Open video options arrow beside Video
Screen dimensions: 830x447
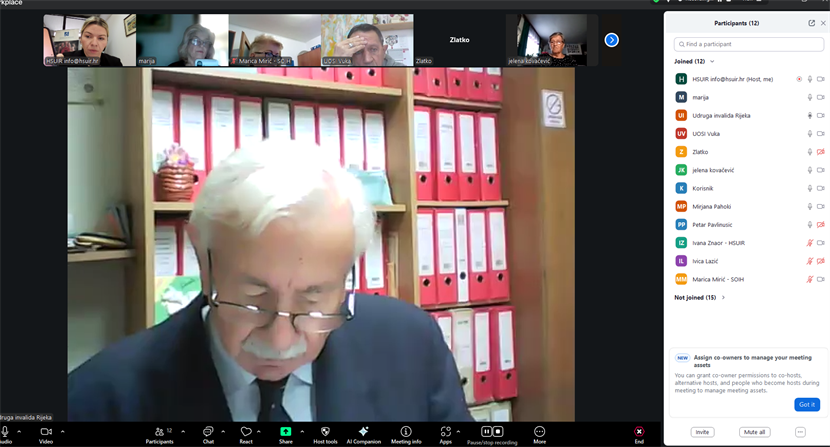pyautogui.click(x=62, y=432)
